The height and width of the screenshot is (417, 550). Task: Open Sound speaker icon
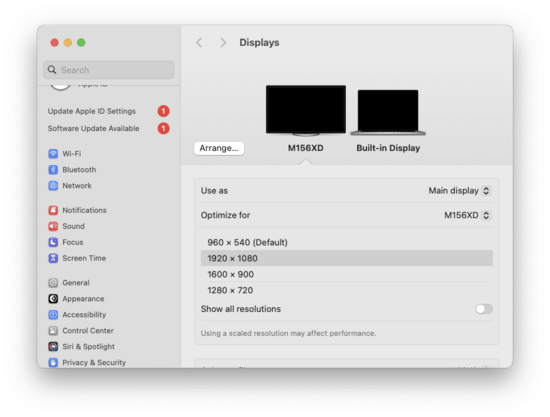pyautogui.click(x=53, y=226)
